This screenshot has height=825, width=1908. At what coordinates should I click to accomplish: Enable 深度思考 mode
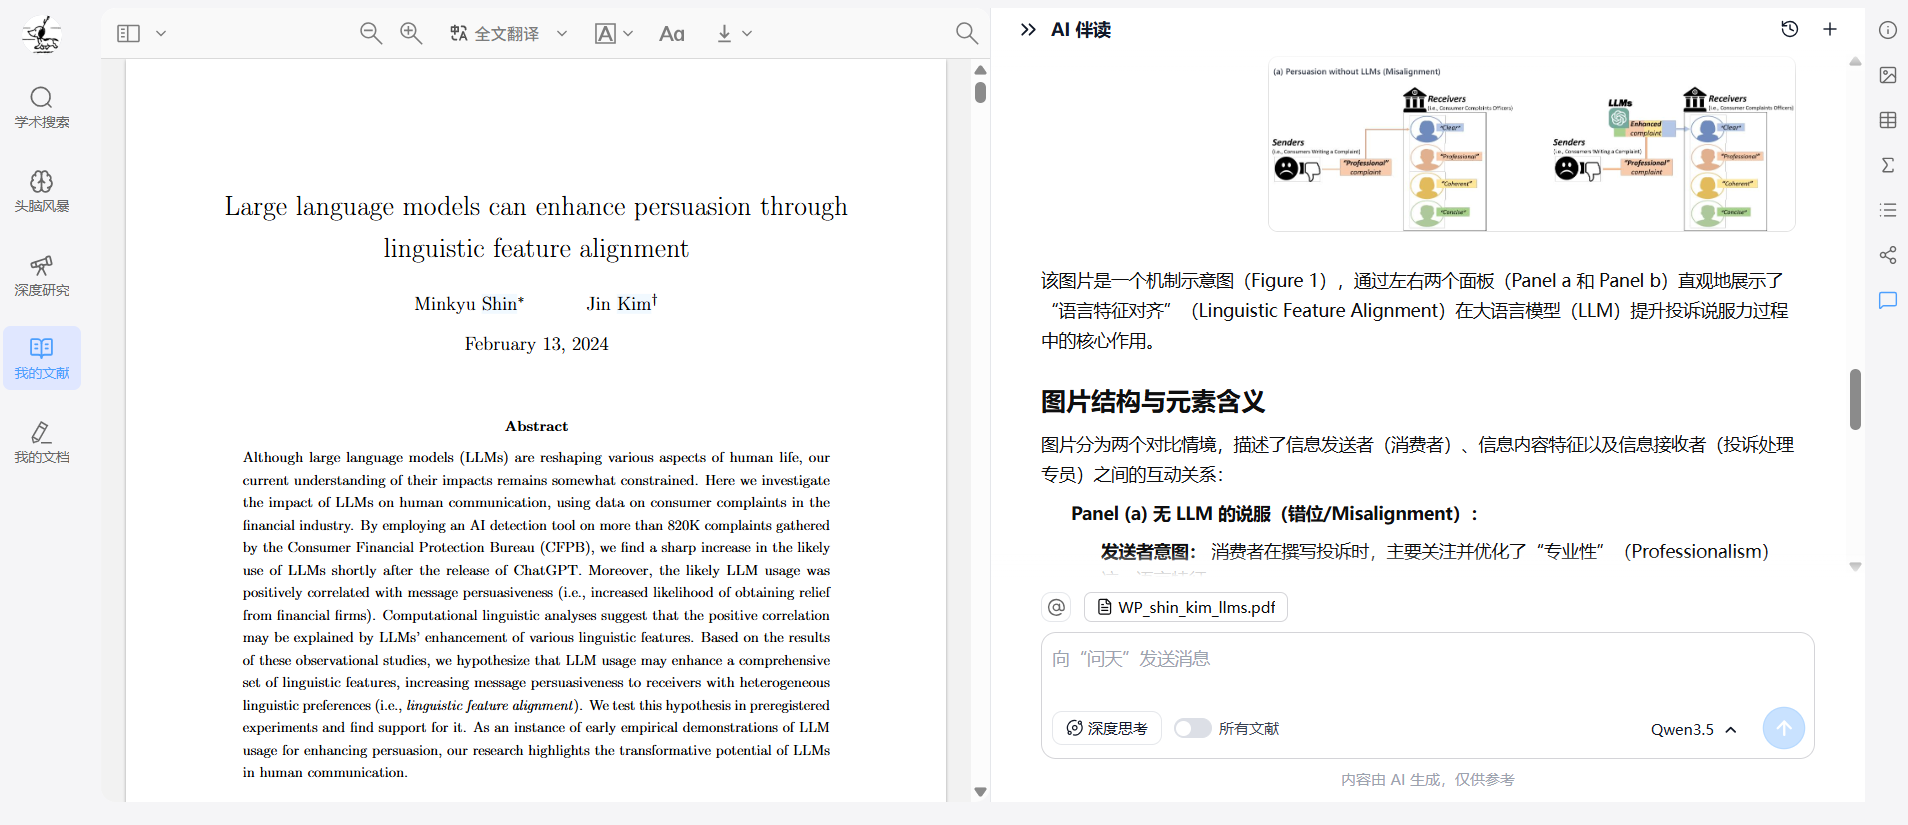[1107, 728]
